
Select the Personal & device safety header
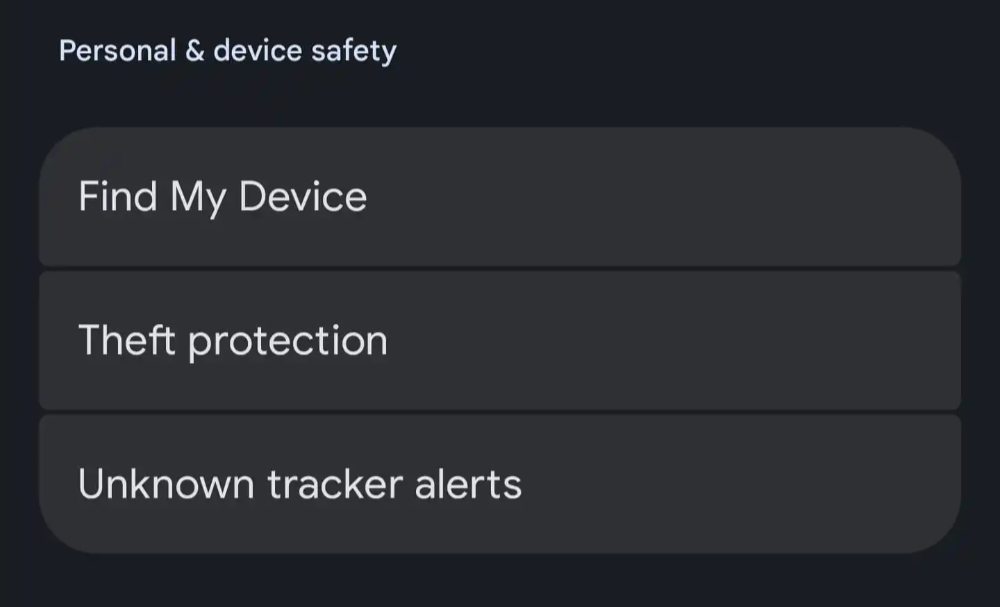coord(227,51)
